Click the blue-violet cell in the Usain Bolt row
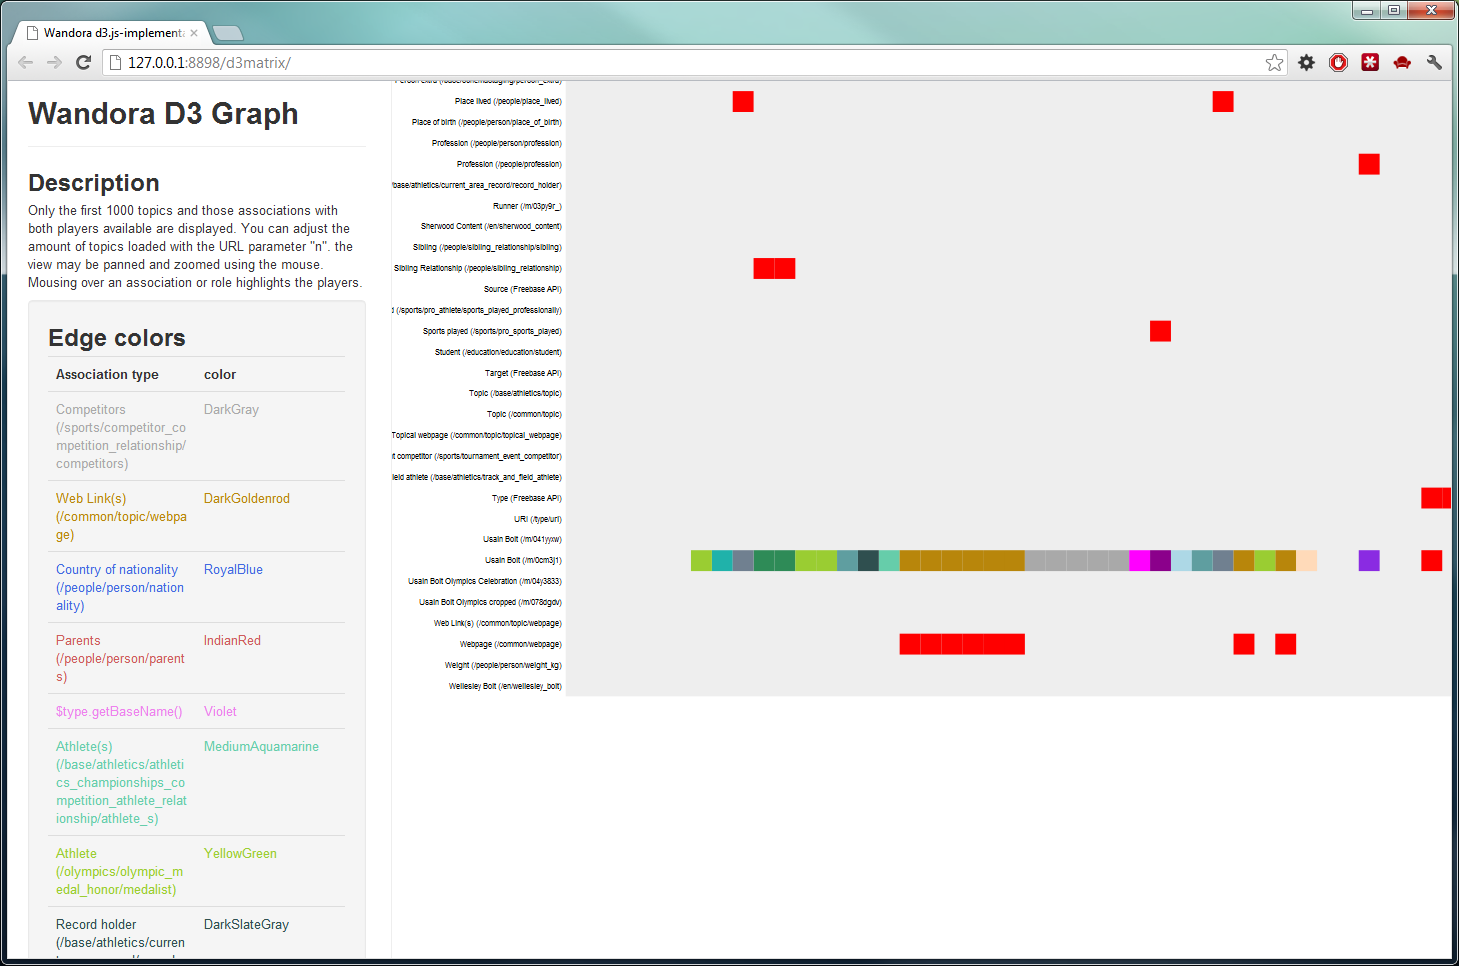Viewport: 1459px width, 966px height. click(x=1369, y=561)
